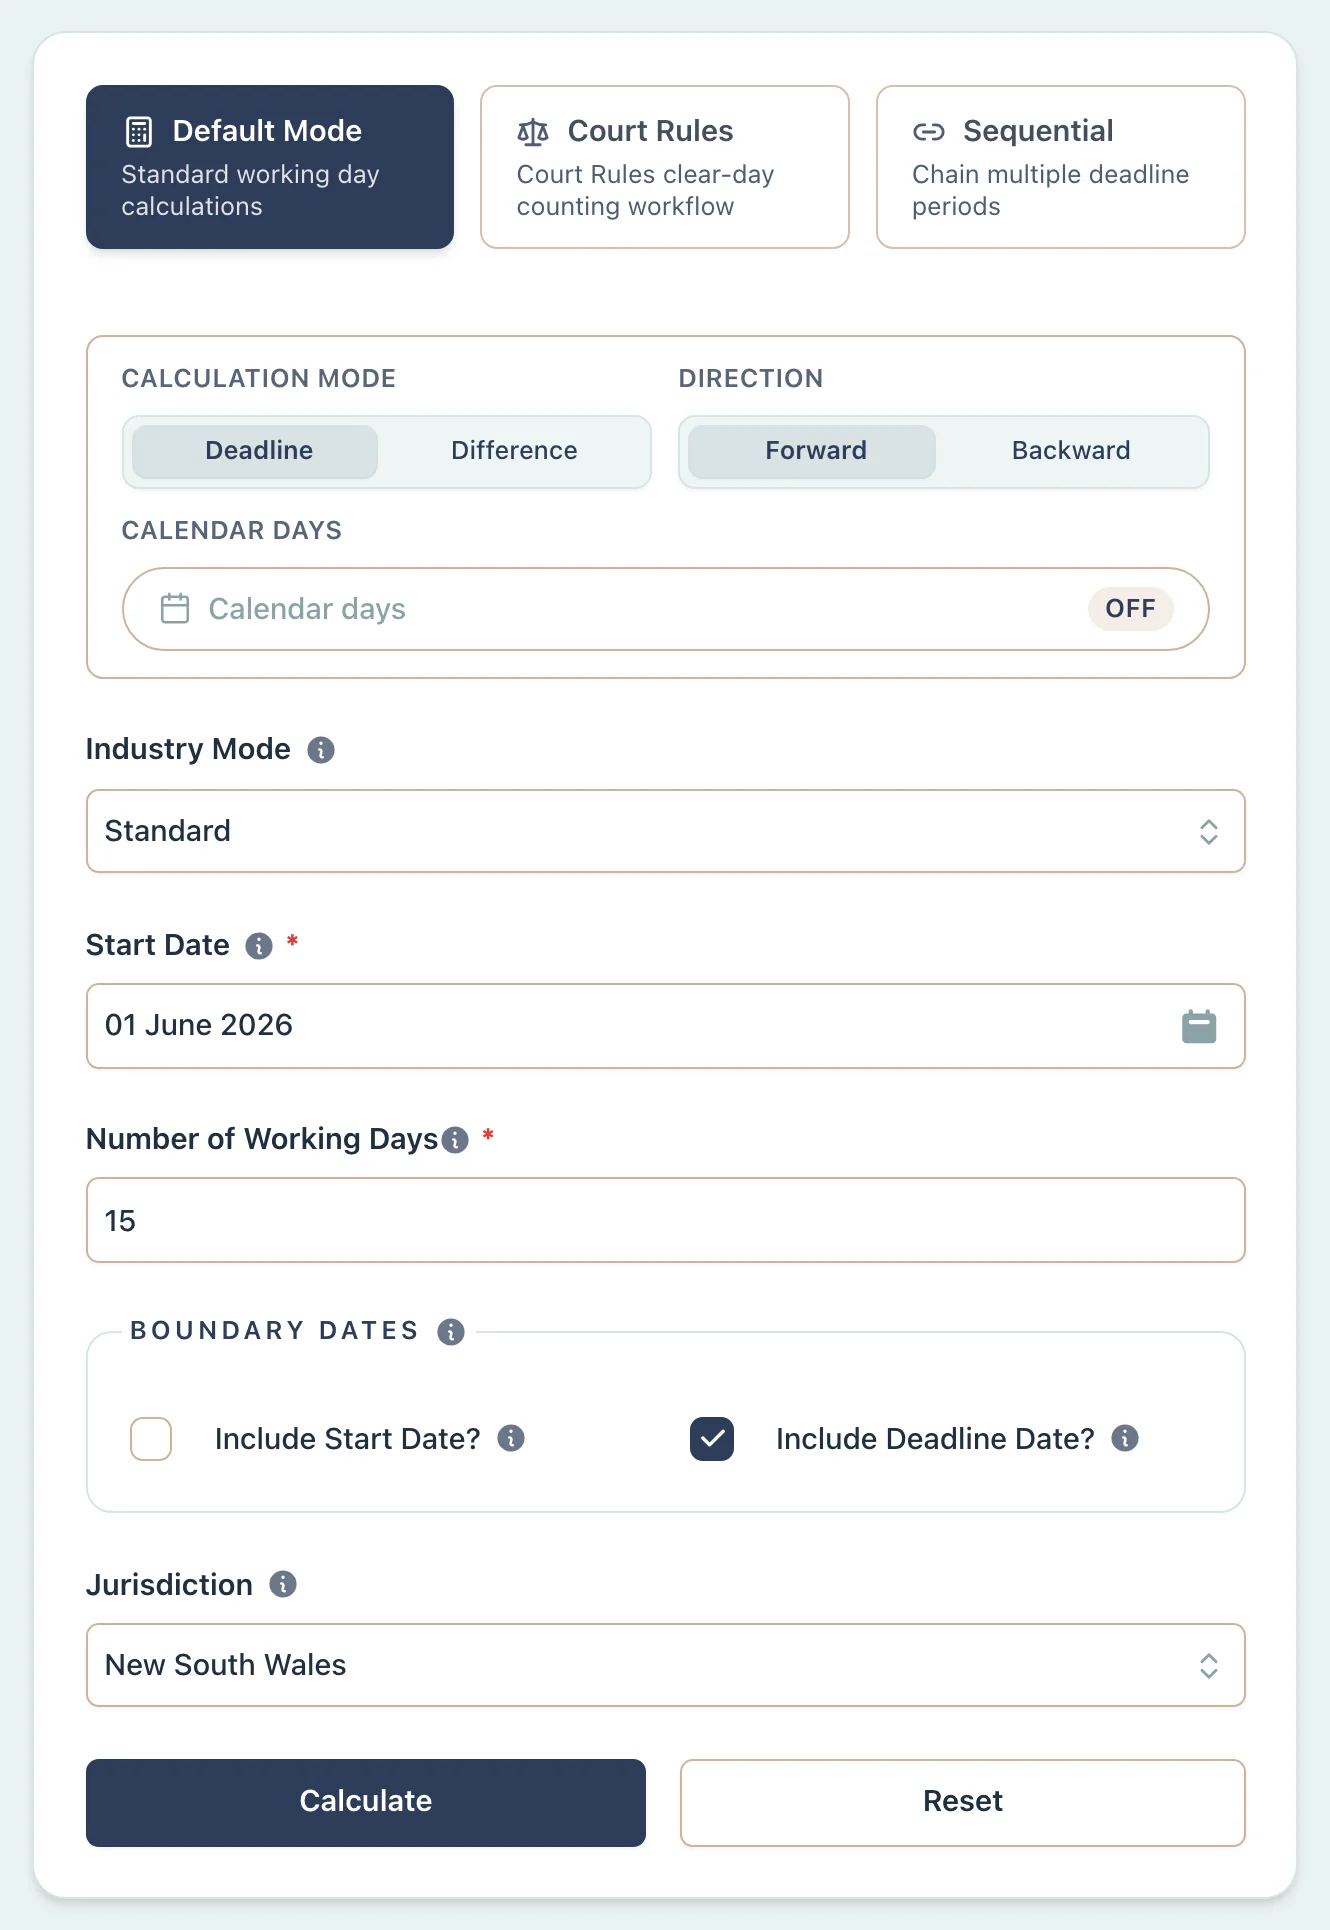The width and height of the screenshot is (1330, 1930).
Task: Select the Difference calculation mode
Action: click(x=514, y=451)
